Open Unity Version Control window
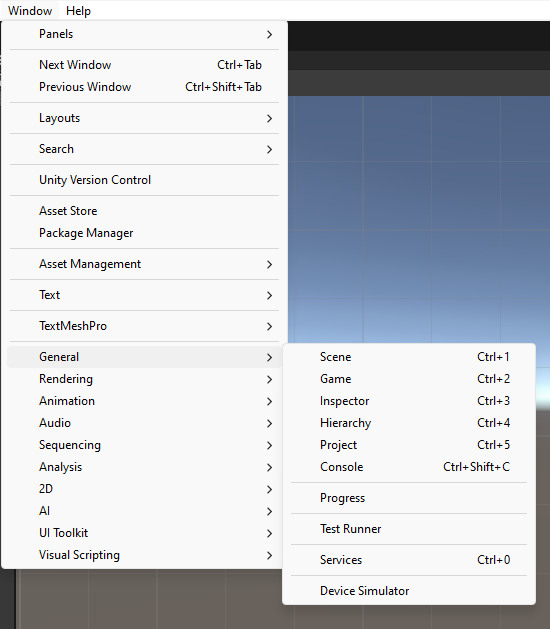Image resolution: width=550 pixels, height=629 pixels. pos(144,180)
